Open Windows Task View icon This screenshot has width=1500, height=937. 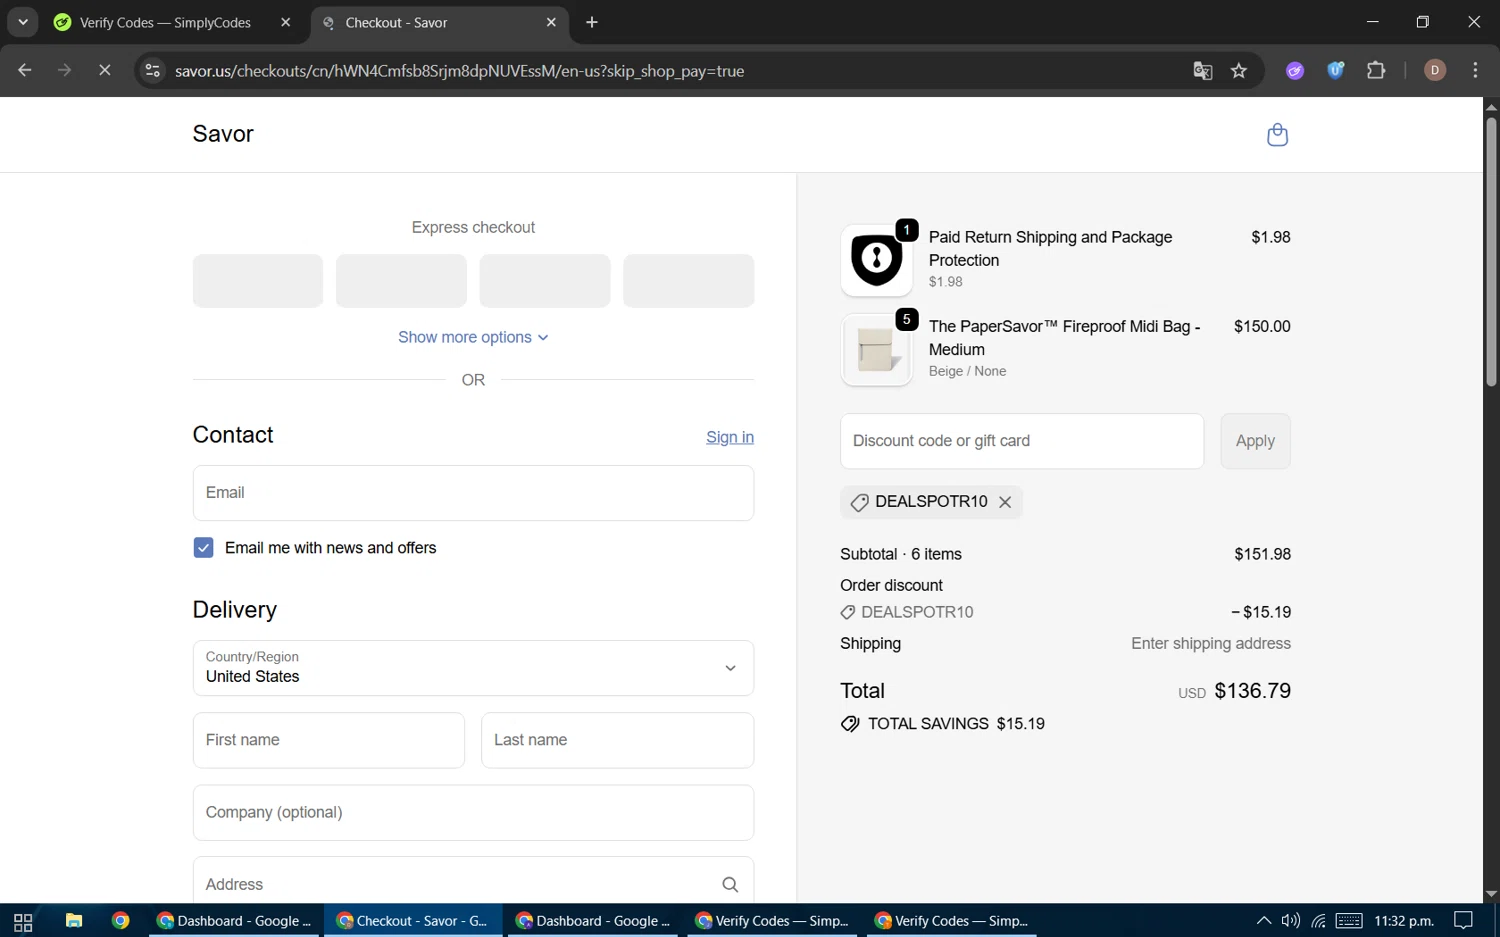23,921
